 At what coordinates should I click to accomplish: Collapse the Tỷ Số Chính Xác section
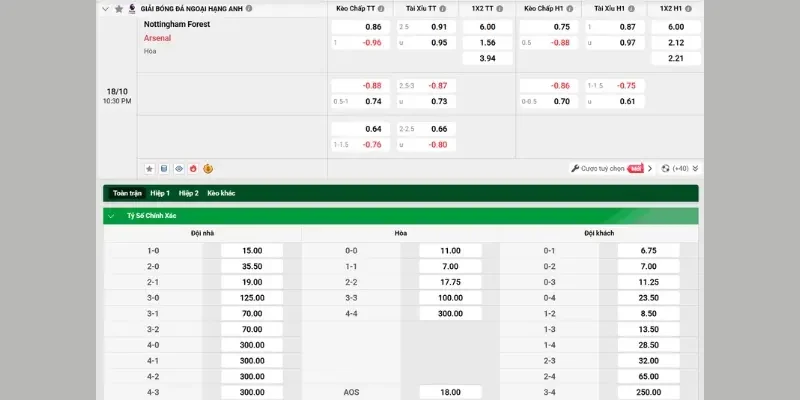[111, 216]
